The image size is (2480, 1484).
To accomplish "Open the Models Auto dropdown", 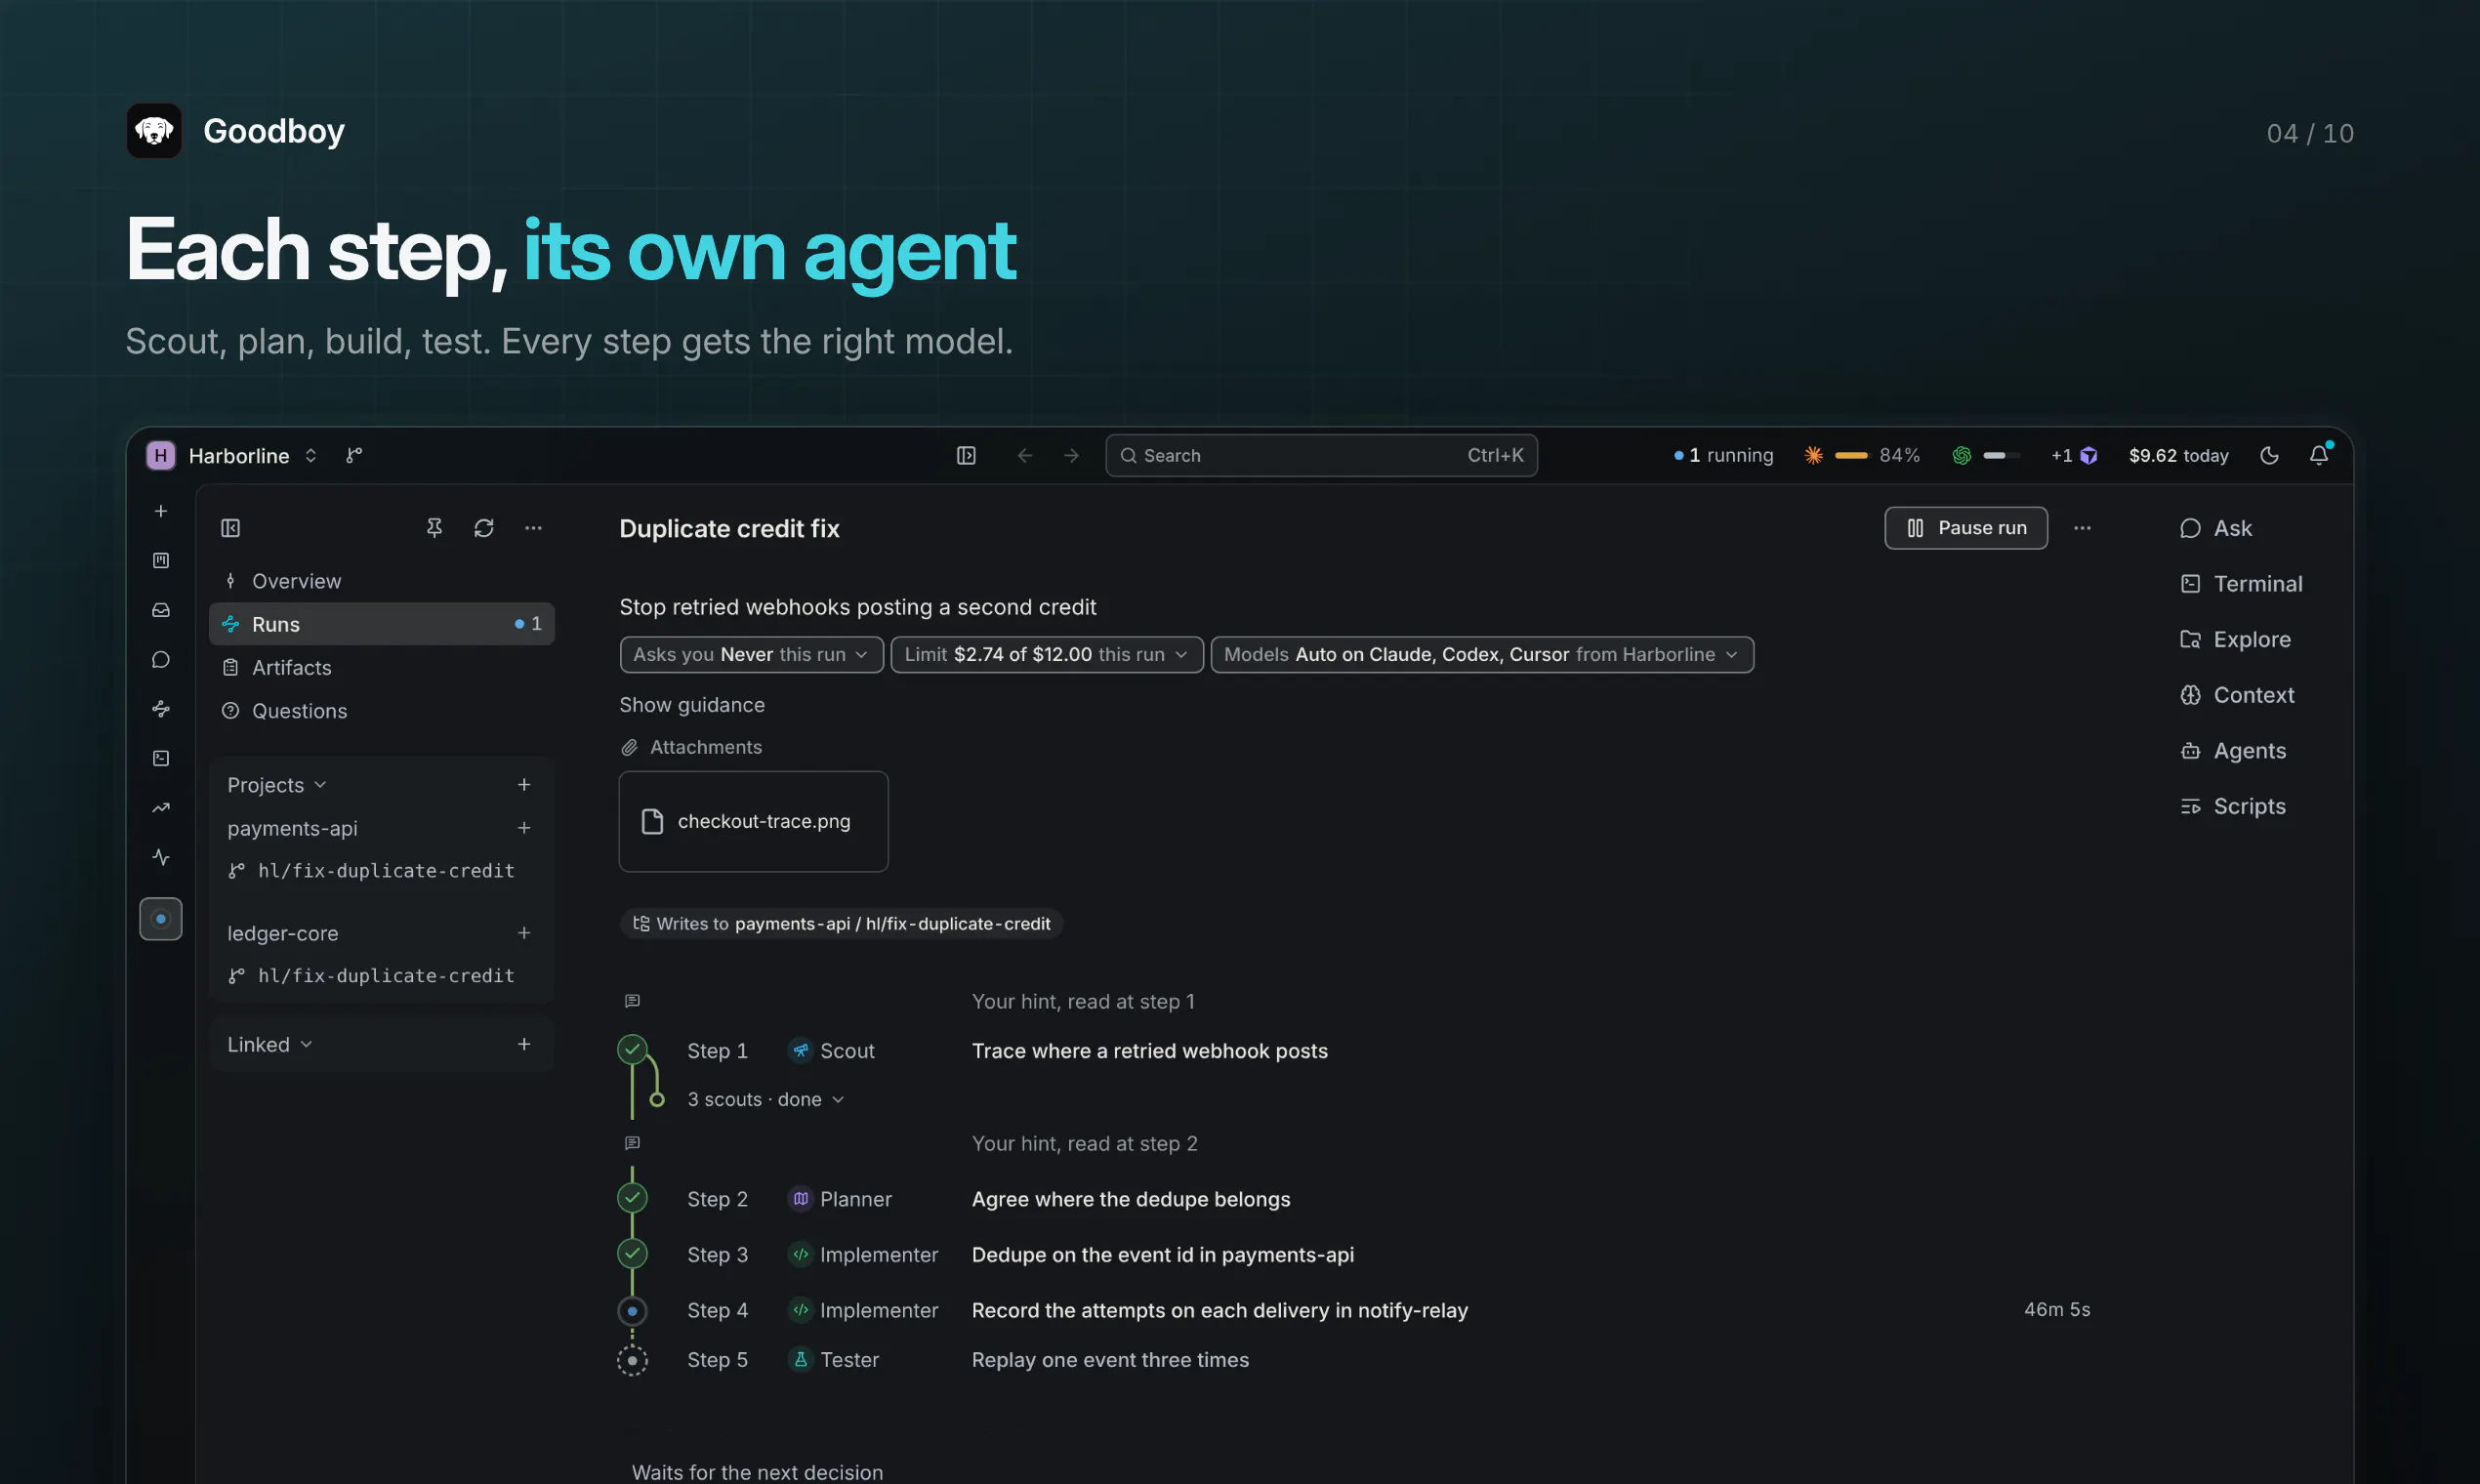I will click(x=1482, y=656).
